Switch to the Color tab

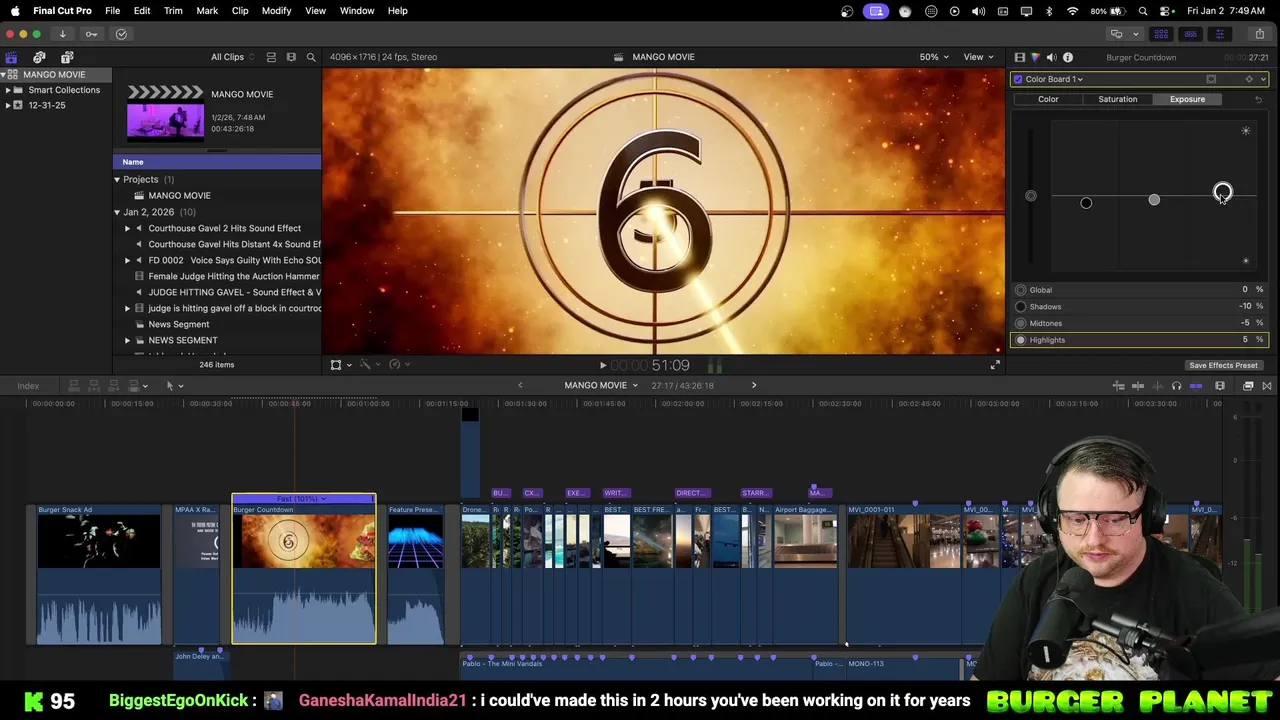[1048, 99]
